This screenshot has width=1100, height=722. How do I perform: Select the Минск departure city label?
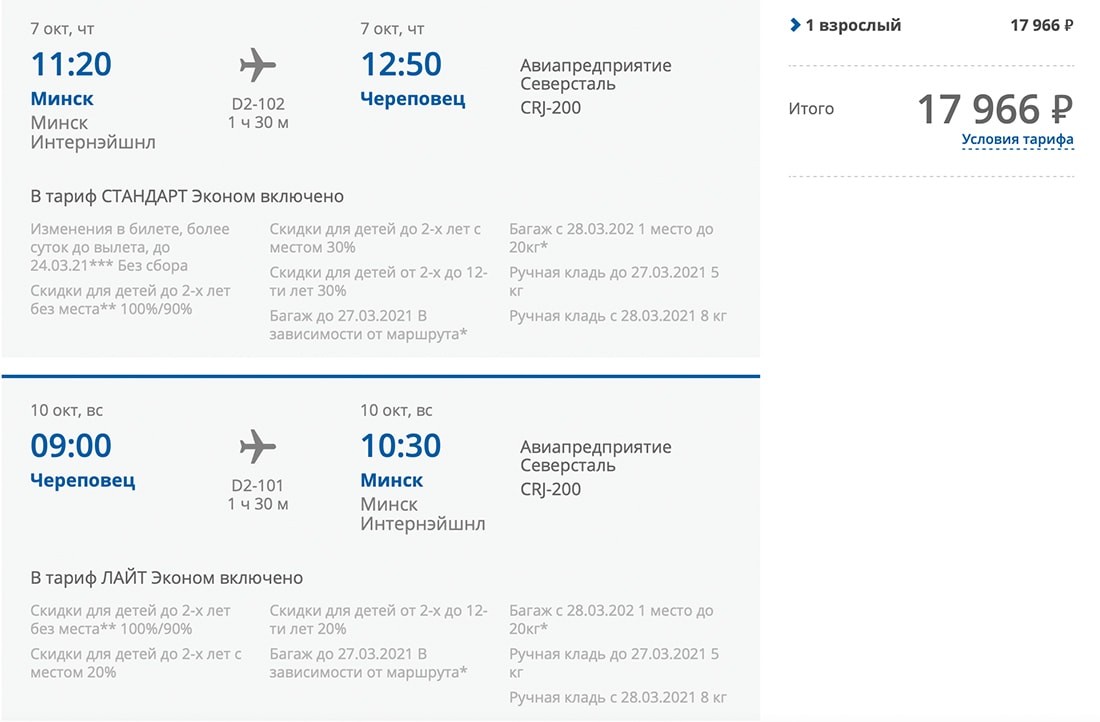64,98
